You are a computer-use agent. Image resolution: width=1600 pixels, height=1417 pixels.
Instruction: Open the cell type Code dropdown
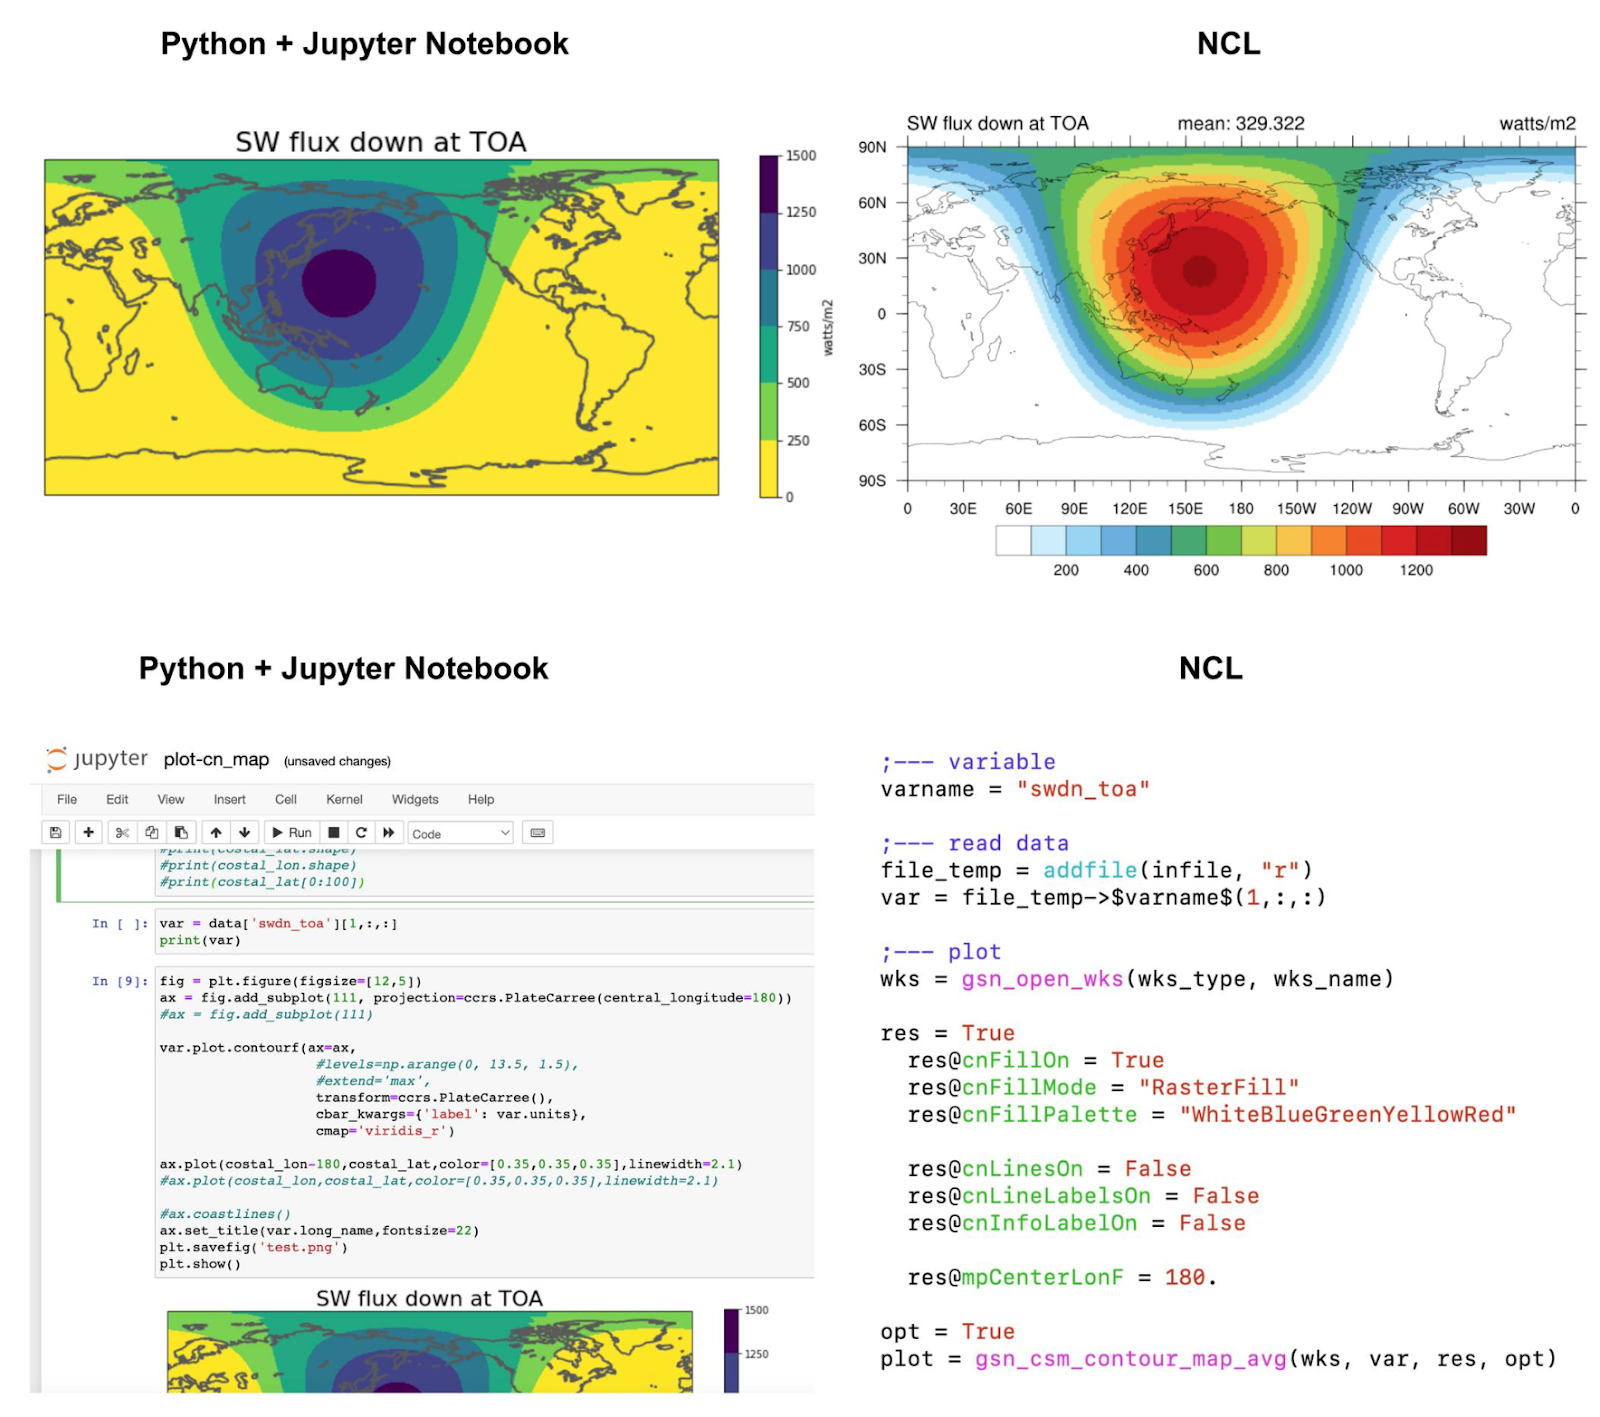coord(460,833)
